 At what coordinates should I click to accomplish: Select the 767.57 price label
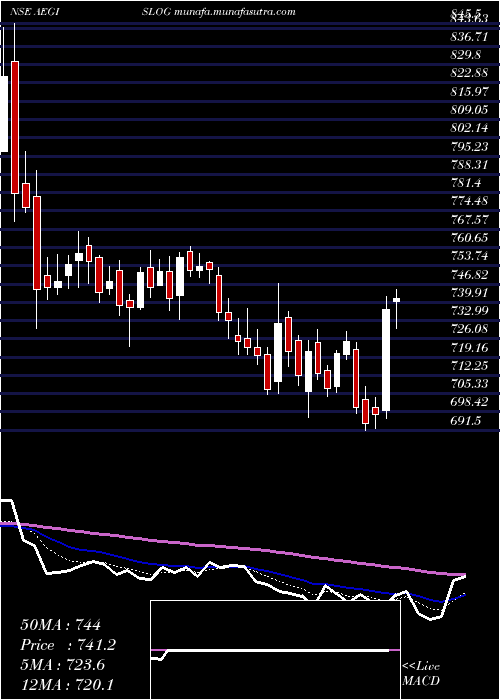pos(469,220)
